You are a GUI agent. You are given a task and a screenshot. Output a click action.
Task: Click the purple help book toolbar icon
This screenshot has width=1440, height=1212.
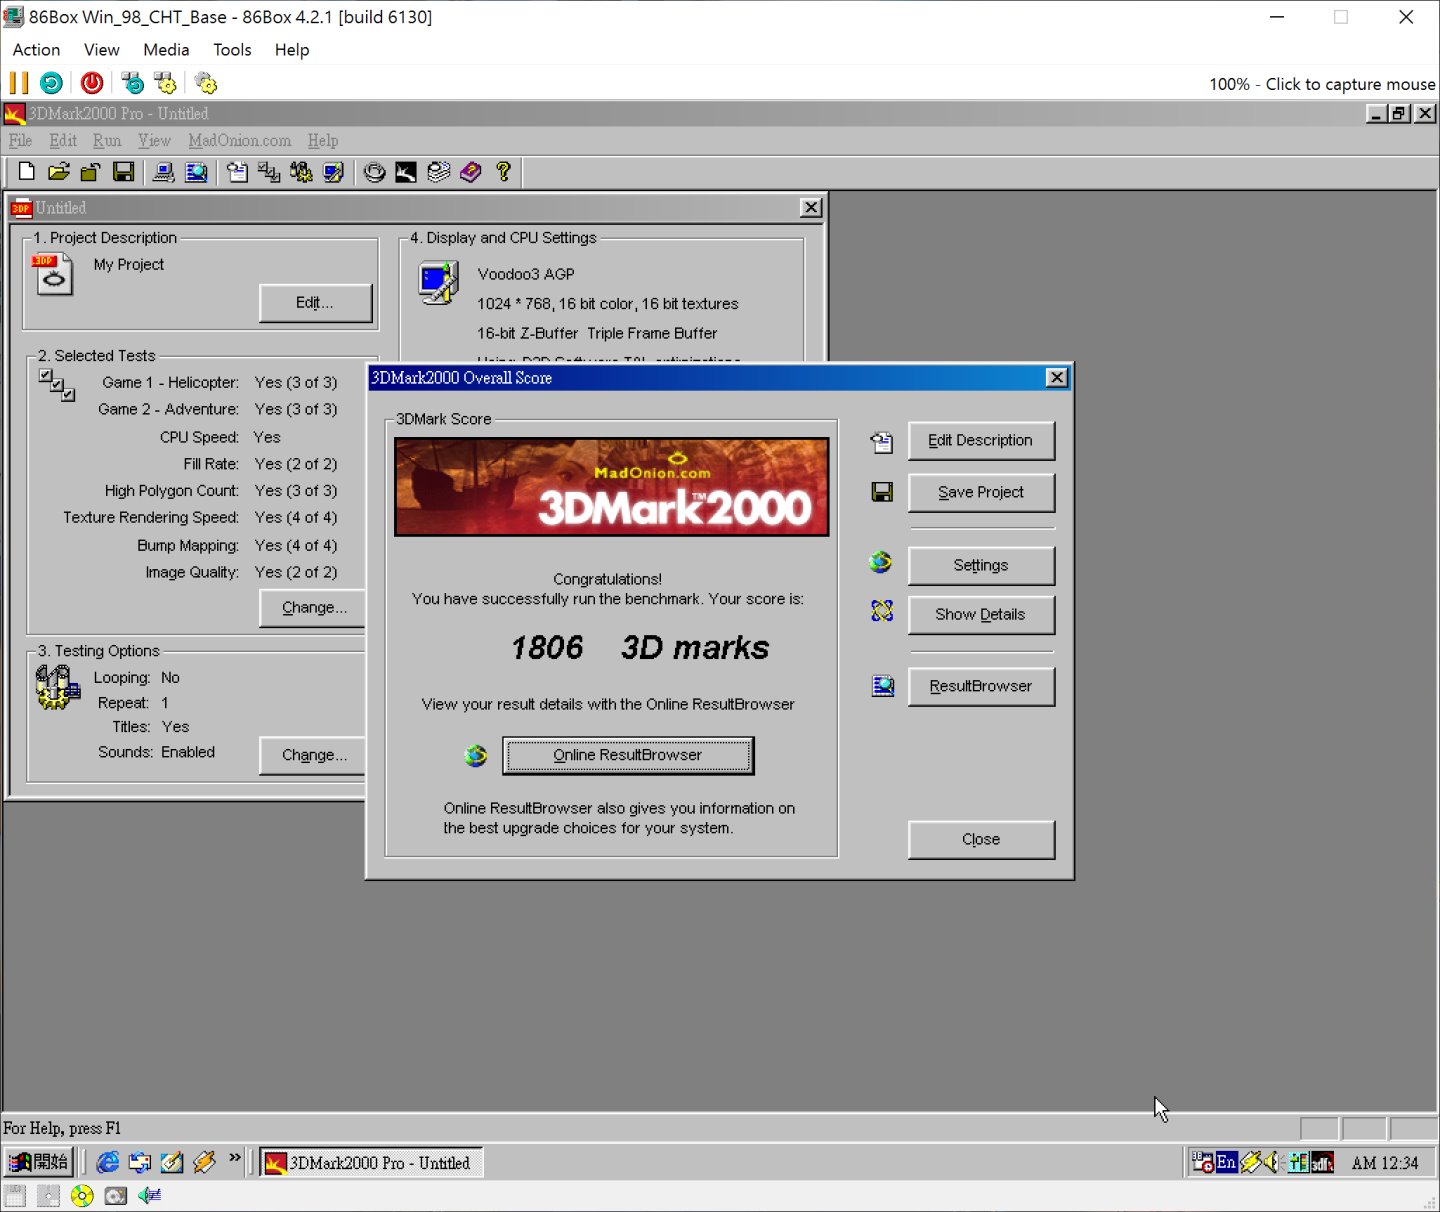pyautogui.click(x=471, y=172)
